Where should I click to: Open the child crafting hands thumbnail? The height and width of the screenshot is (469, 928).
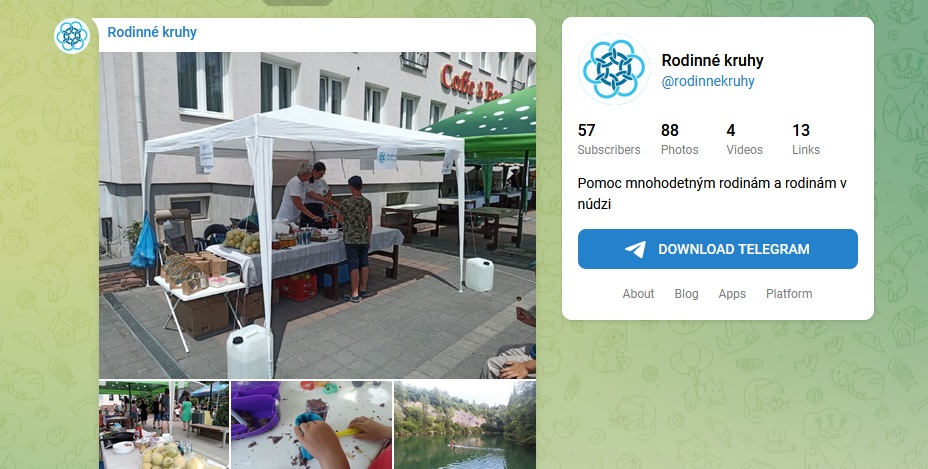(x=312, y=425)
